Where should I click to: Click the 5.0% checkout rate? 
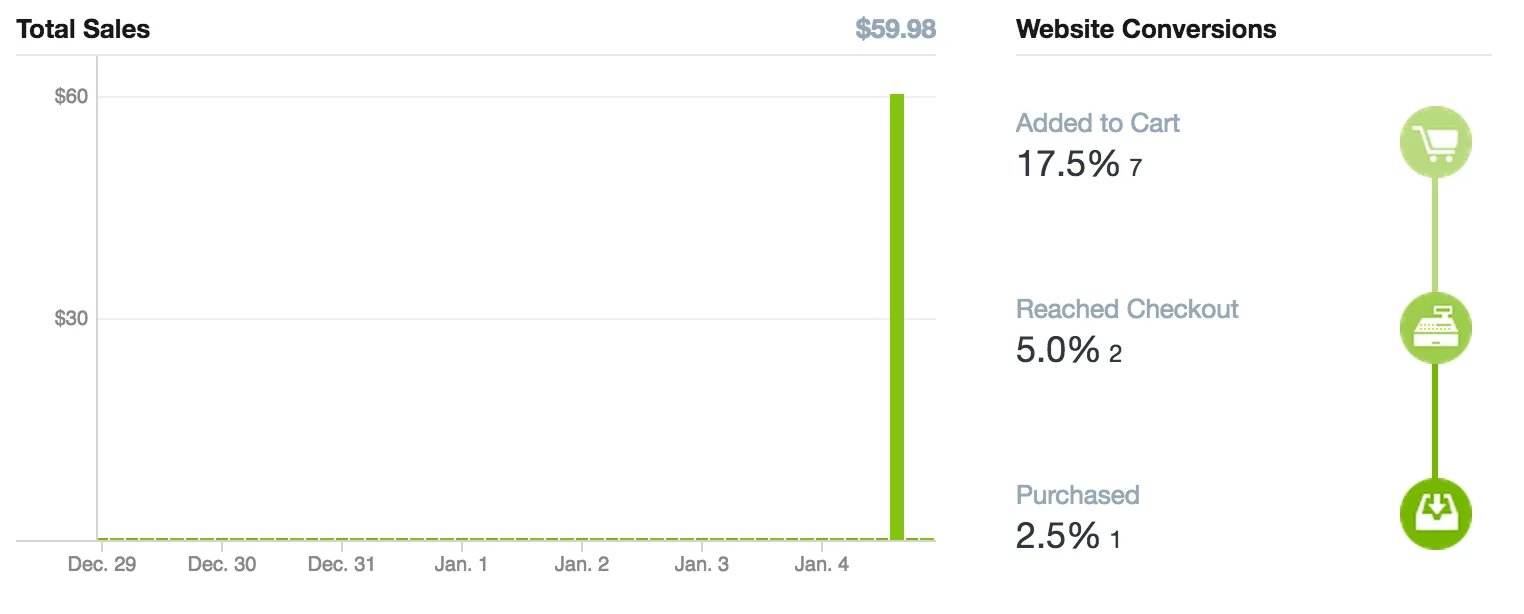(1057, 349)
